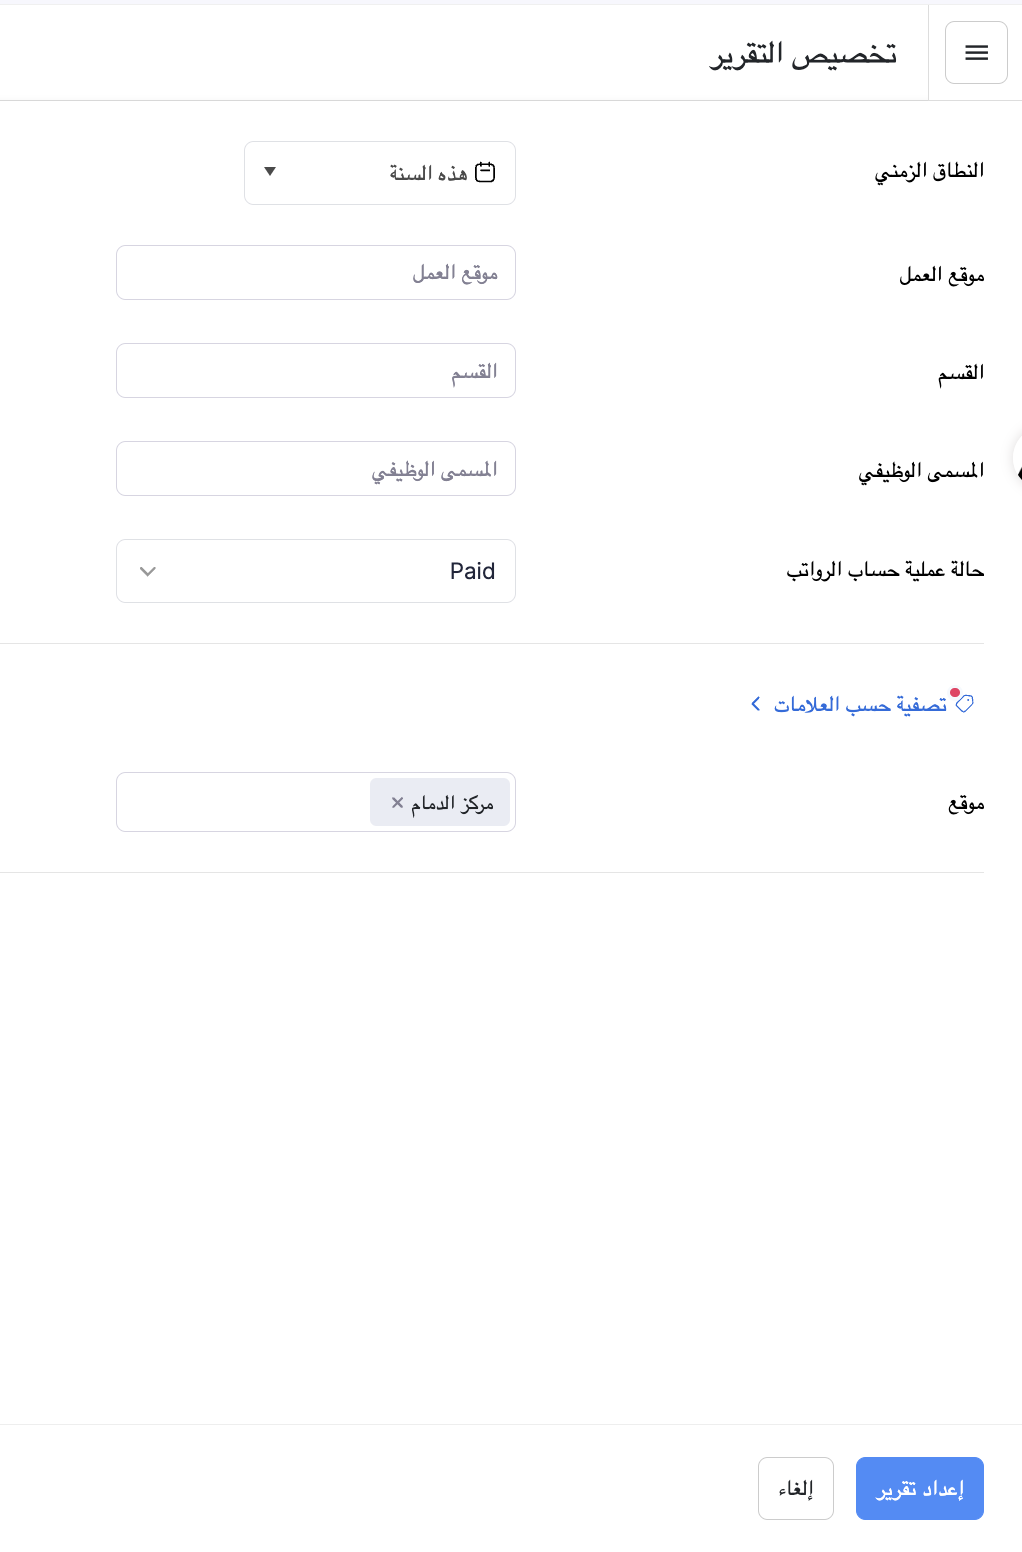Click the تخصيص التقرير page title
The image size is (1022, 1552).
click(803, 54)
